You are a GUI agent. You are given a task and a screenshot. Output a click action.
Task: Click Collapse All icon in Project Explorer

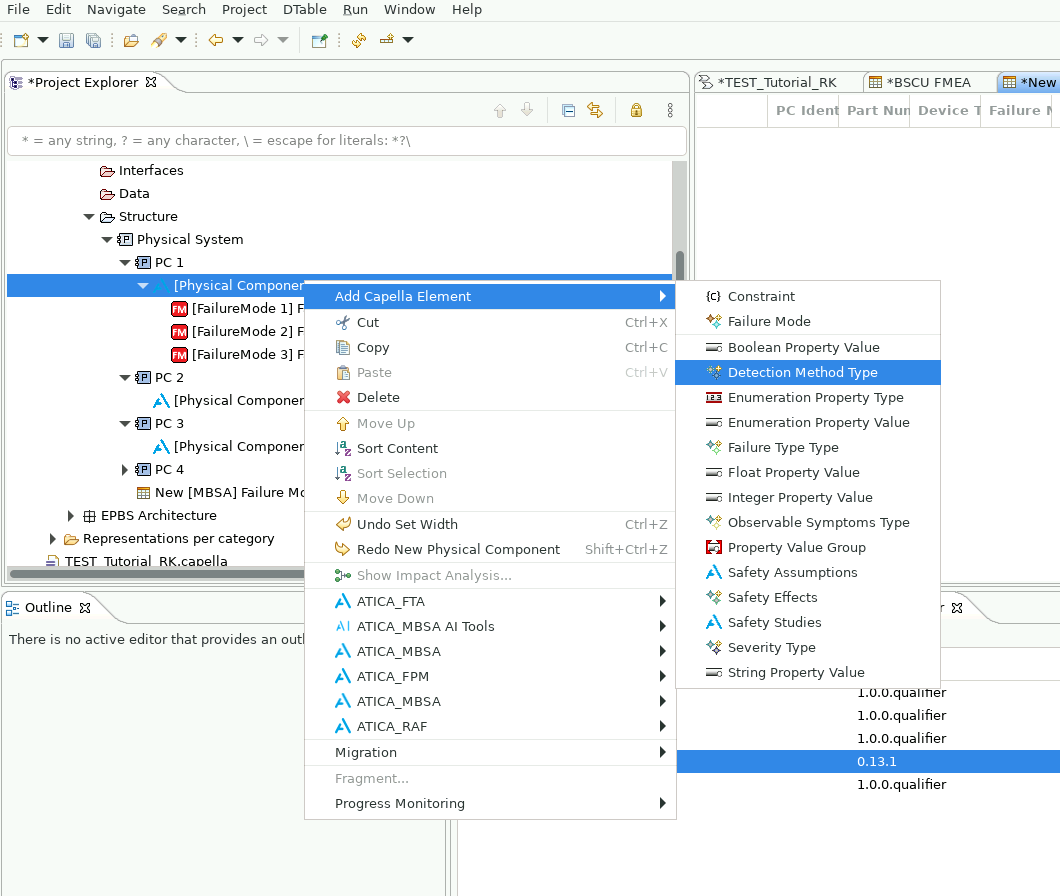point(569,110)
